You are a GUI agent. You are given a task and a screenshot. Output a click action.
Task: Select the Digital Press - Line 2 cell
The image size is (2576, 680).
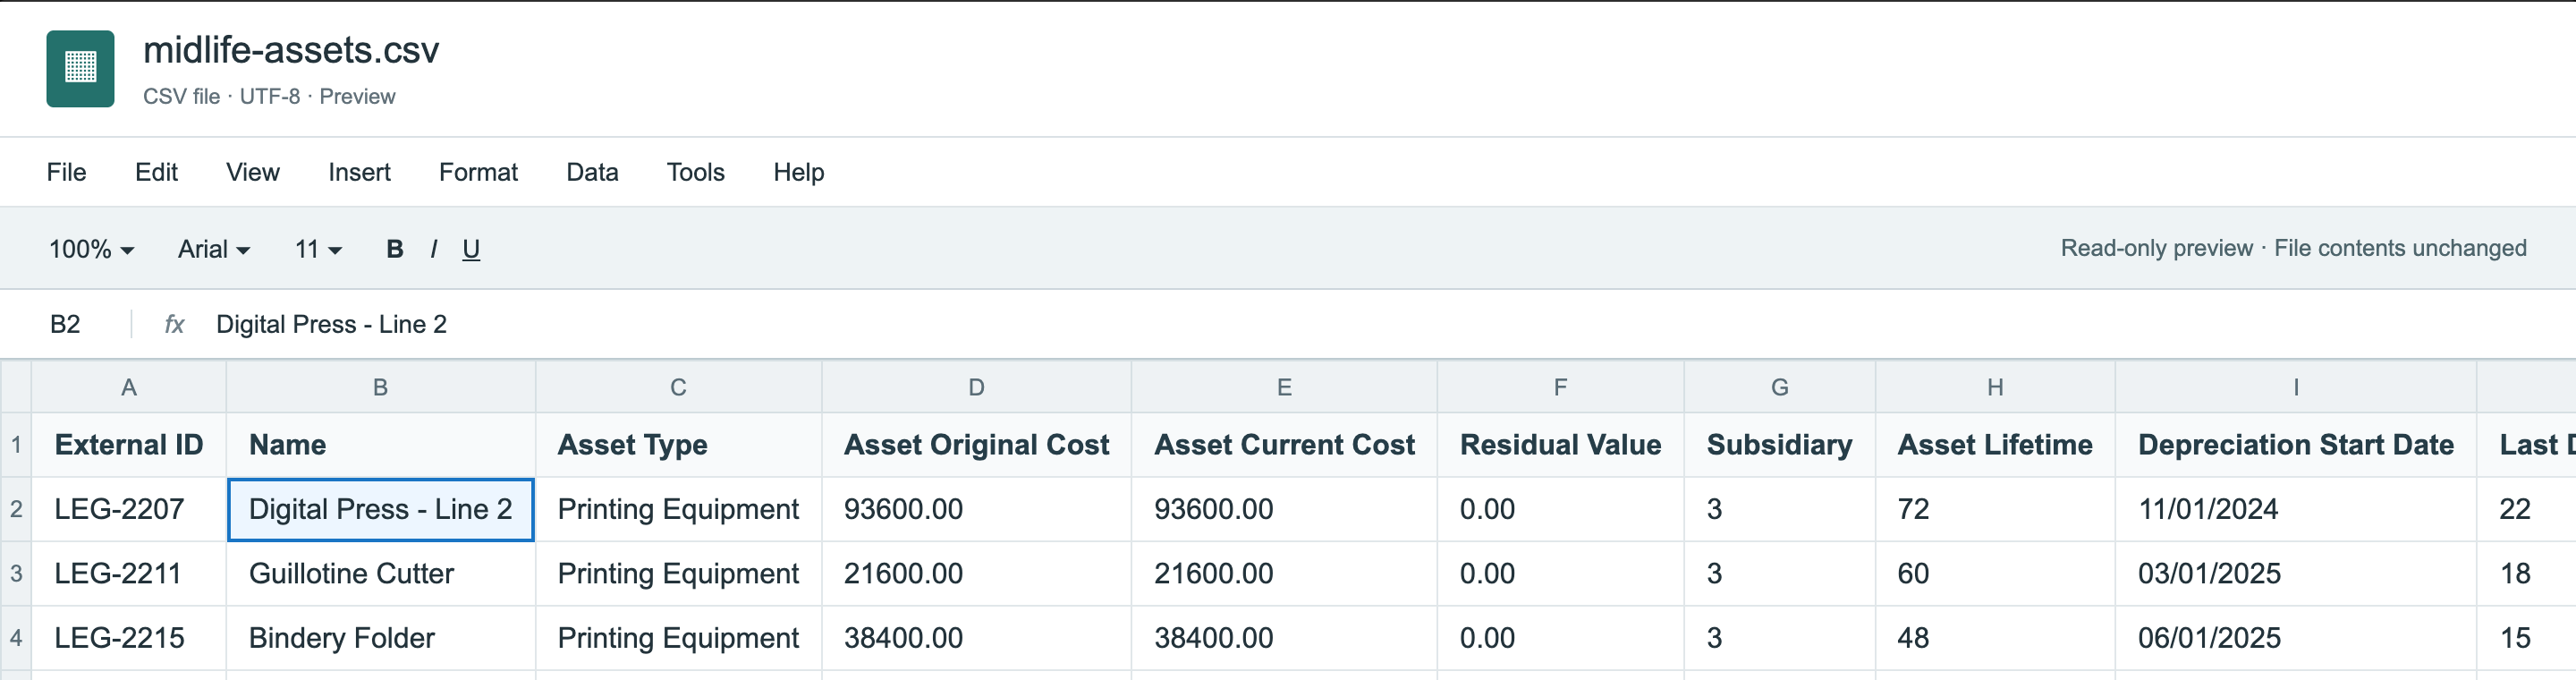[380, 509]
